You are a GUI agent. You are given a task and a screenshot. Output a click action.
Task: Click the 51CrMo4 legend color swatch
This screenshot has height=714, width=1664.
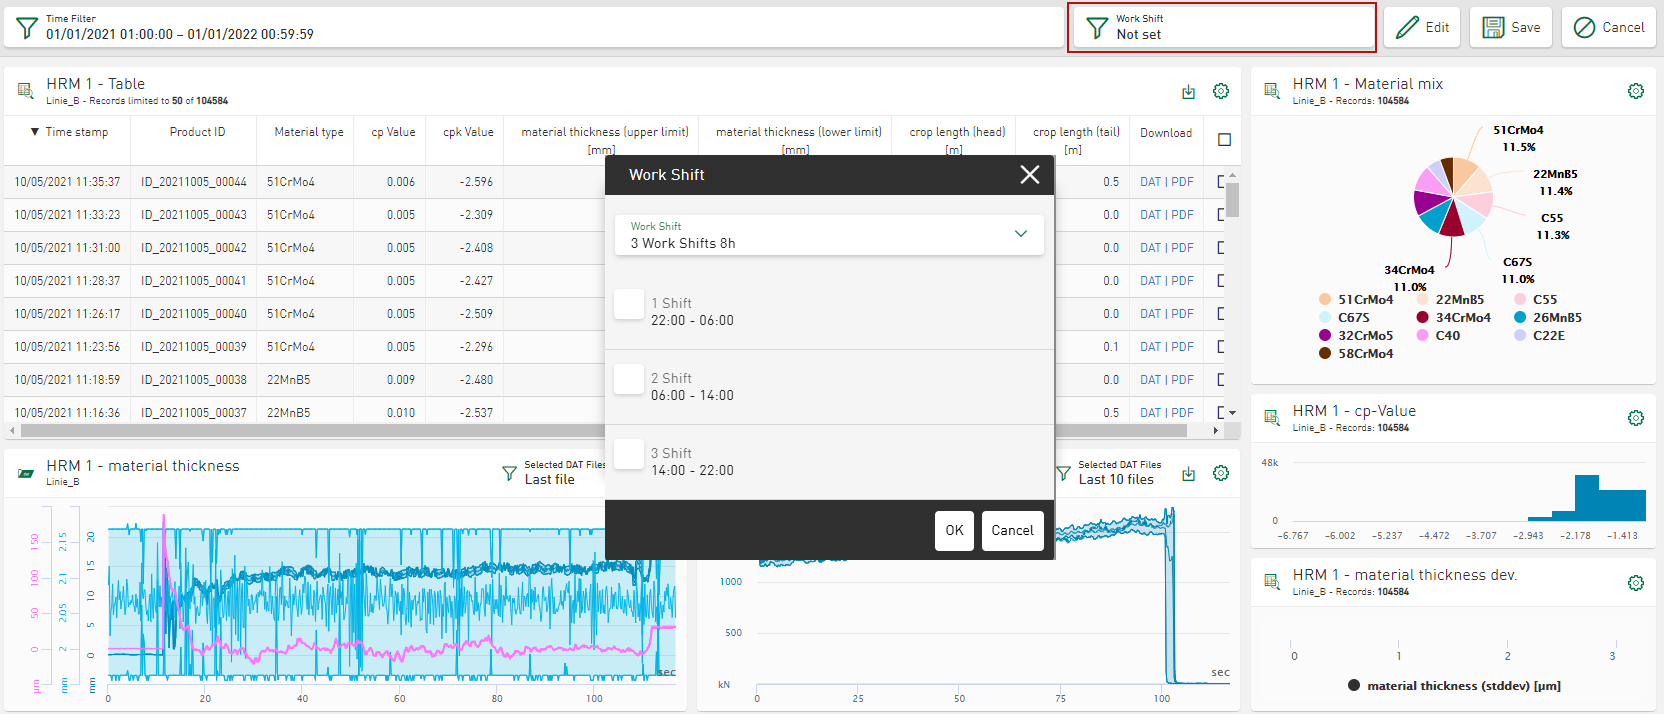pos(1325,300)
